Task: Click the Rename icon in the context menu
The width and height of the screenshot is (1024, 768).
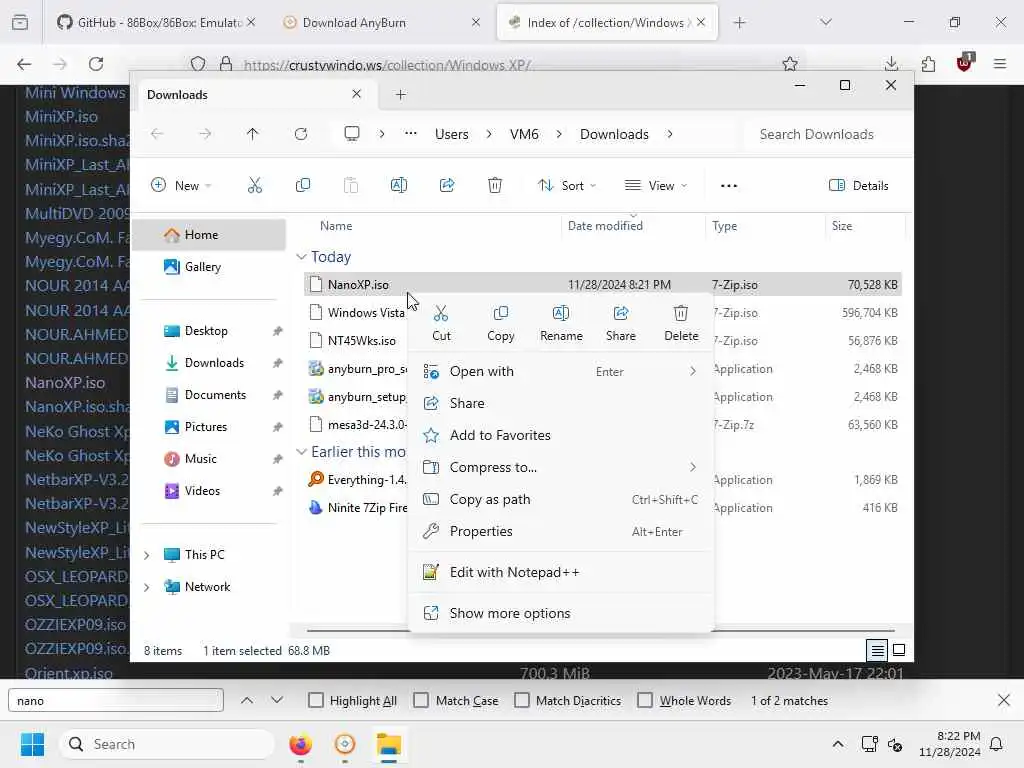Action: tap(561, 313)
